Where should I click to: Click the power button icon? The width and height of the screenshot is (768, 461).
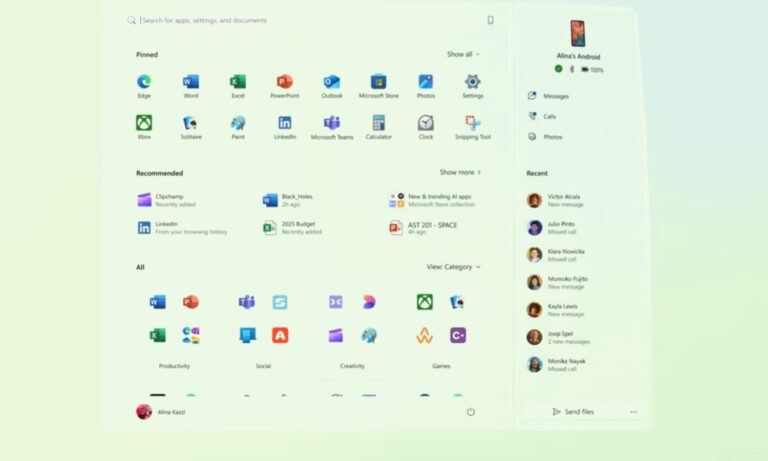[x=470, y=411]
